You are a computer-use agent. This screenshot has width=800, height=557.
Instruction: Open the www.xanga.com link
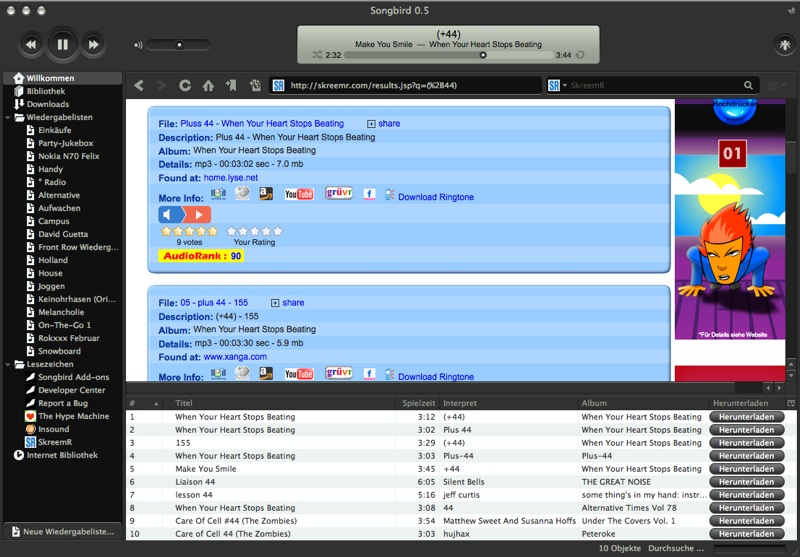pyautogui.click(x=235, y=357)
